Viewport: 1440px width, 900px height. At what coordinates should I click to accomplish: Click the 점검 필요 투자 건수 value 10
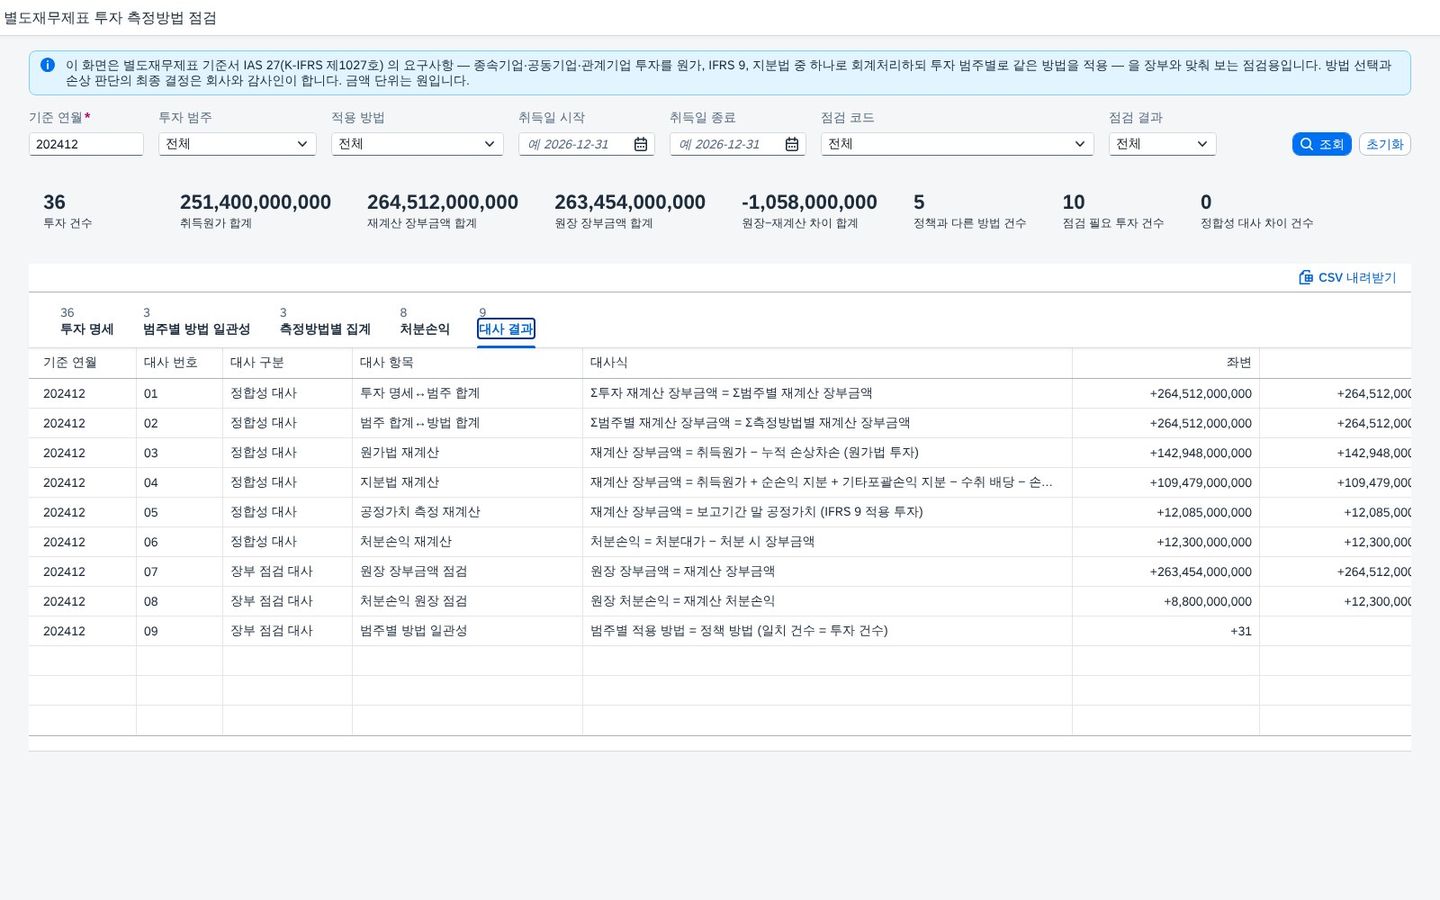tap(1073, 202)
